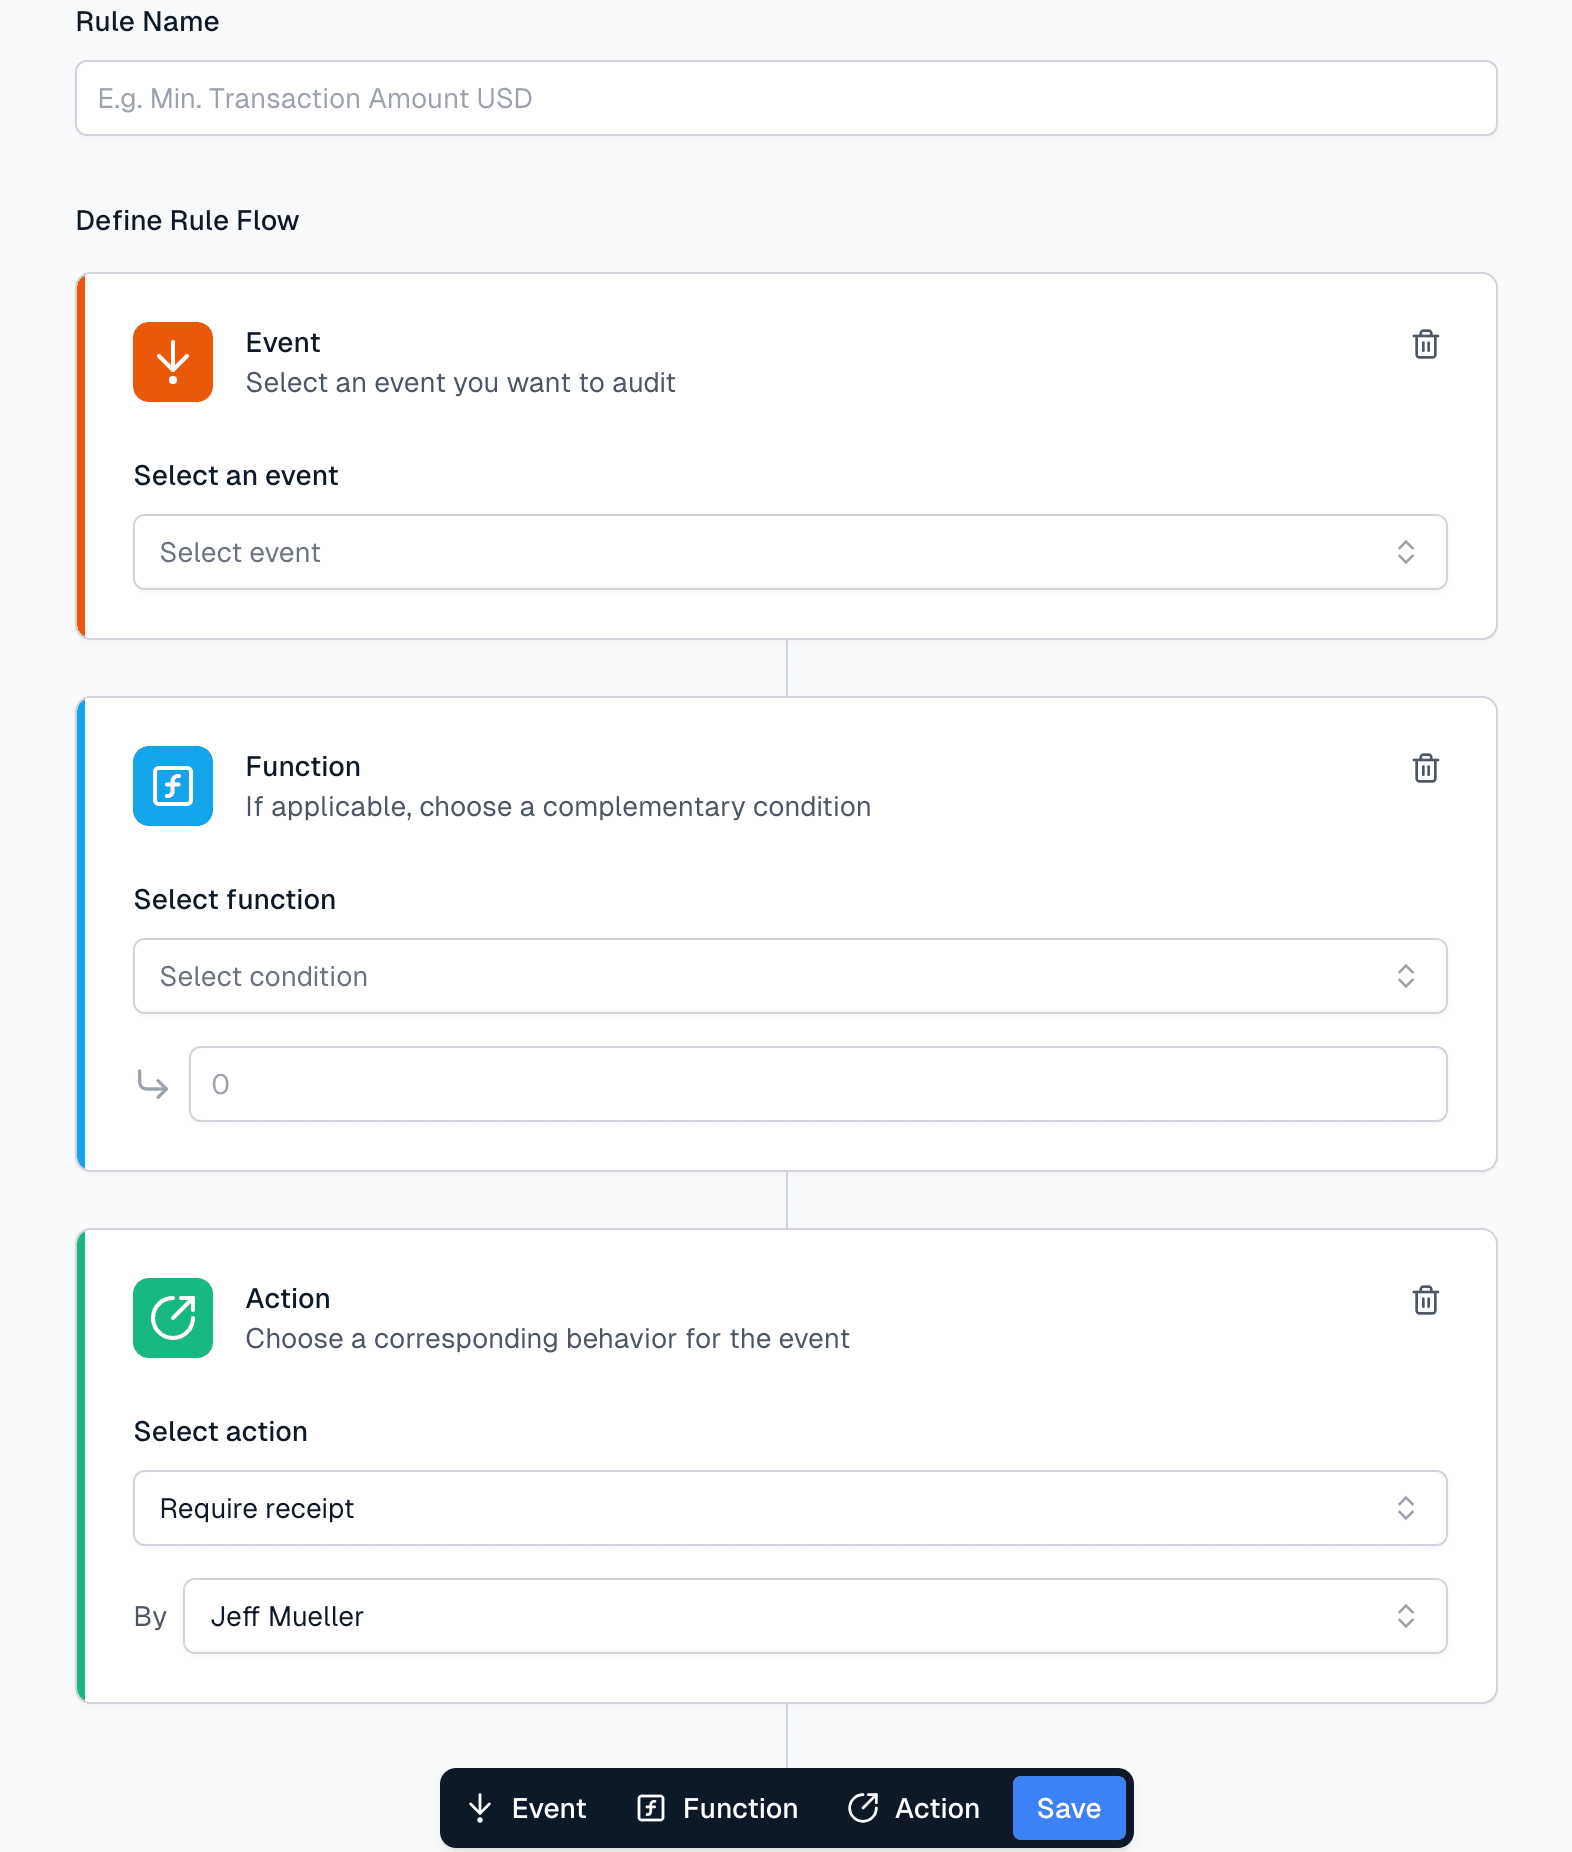Focus the Rule Name text field
The width and height of the screenshot is (1572, 1852).
(x=786, y=98)
